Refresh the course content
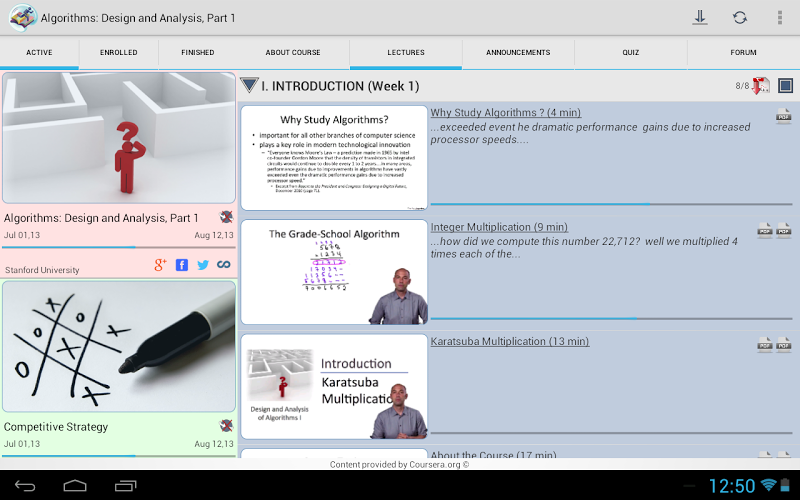This screenshot has width=800, height=500. [x=740, y=17]
